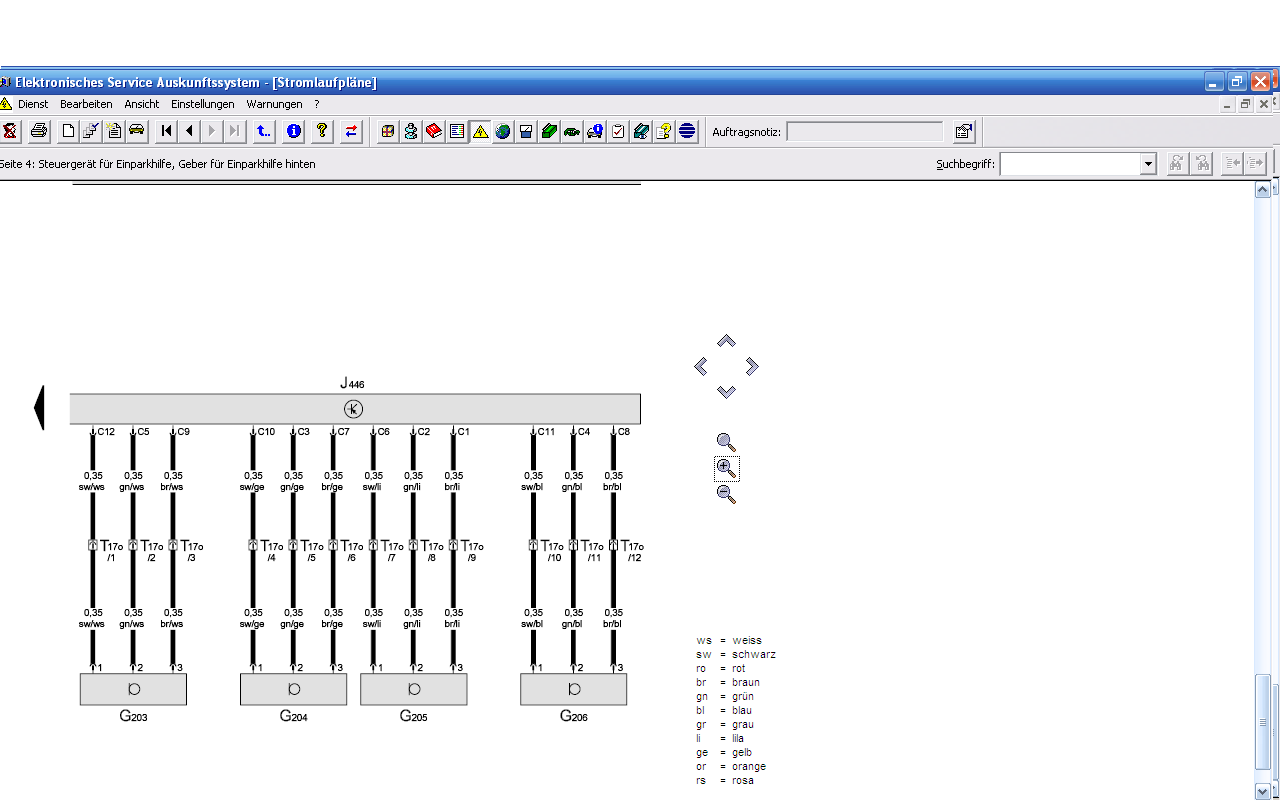Pan diagram up with the up chevron
1280x800 pixels.
click(726, 342)
